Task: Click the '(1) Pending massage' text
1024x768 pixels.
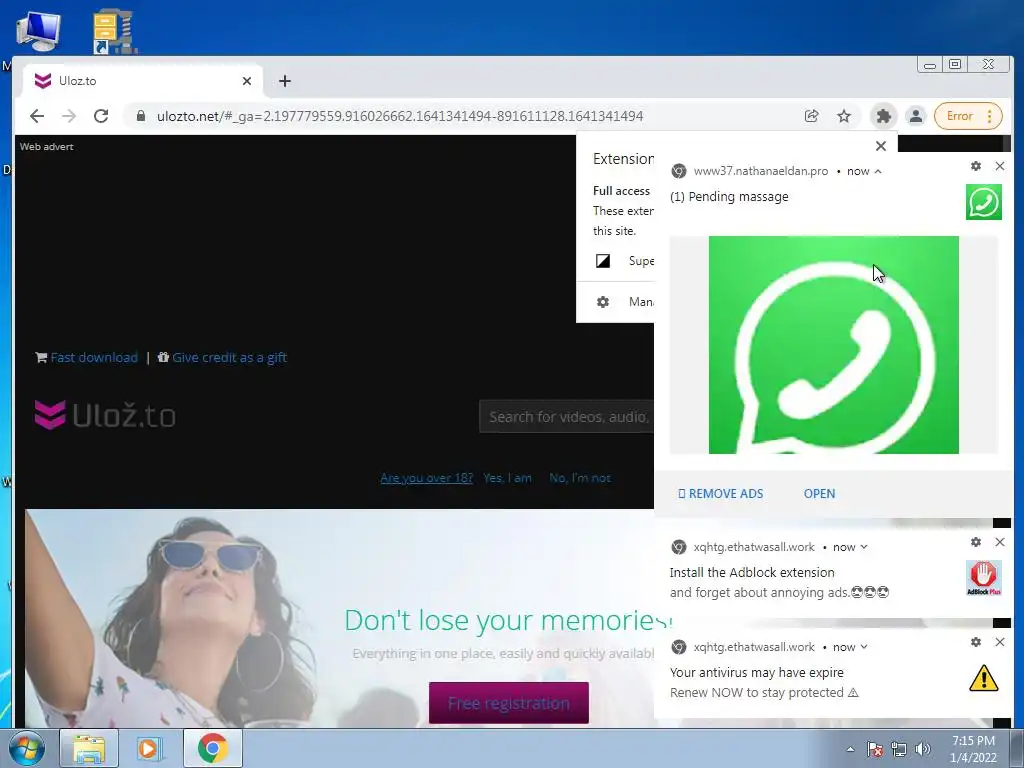Action: click(x=729, y=197)
